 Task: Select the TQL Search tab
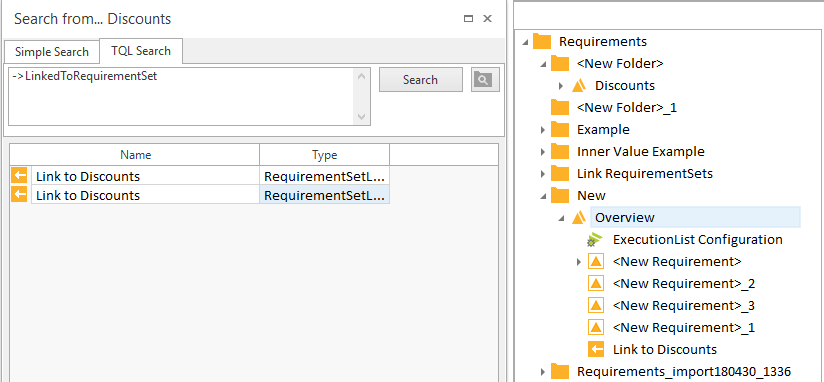(141, 51)
